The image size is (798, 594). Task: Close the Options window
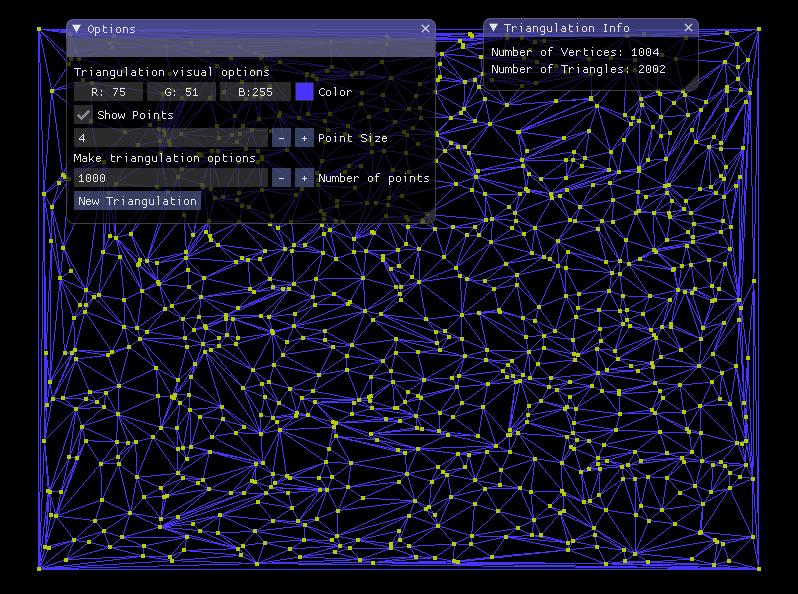pyautogui.click(x=425, y=29)
